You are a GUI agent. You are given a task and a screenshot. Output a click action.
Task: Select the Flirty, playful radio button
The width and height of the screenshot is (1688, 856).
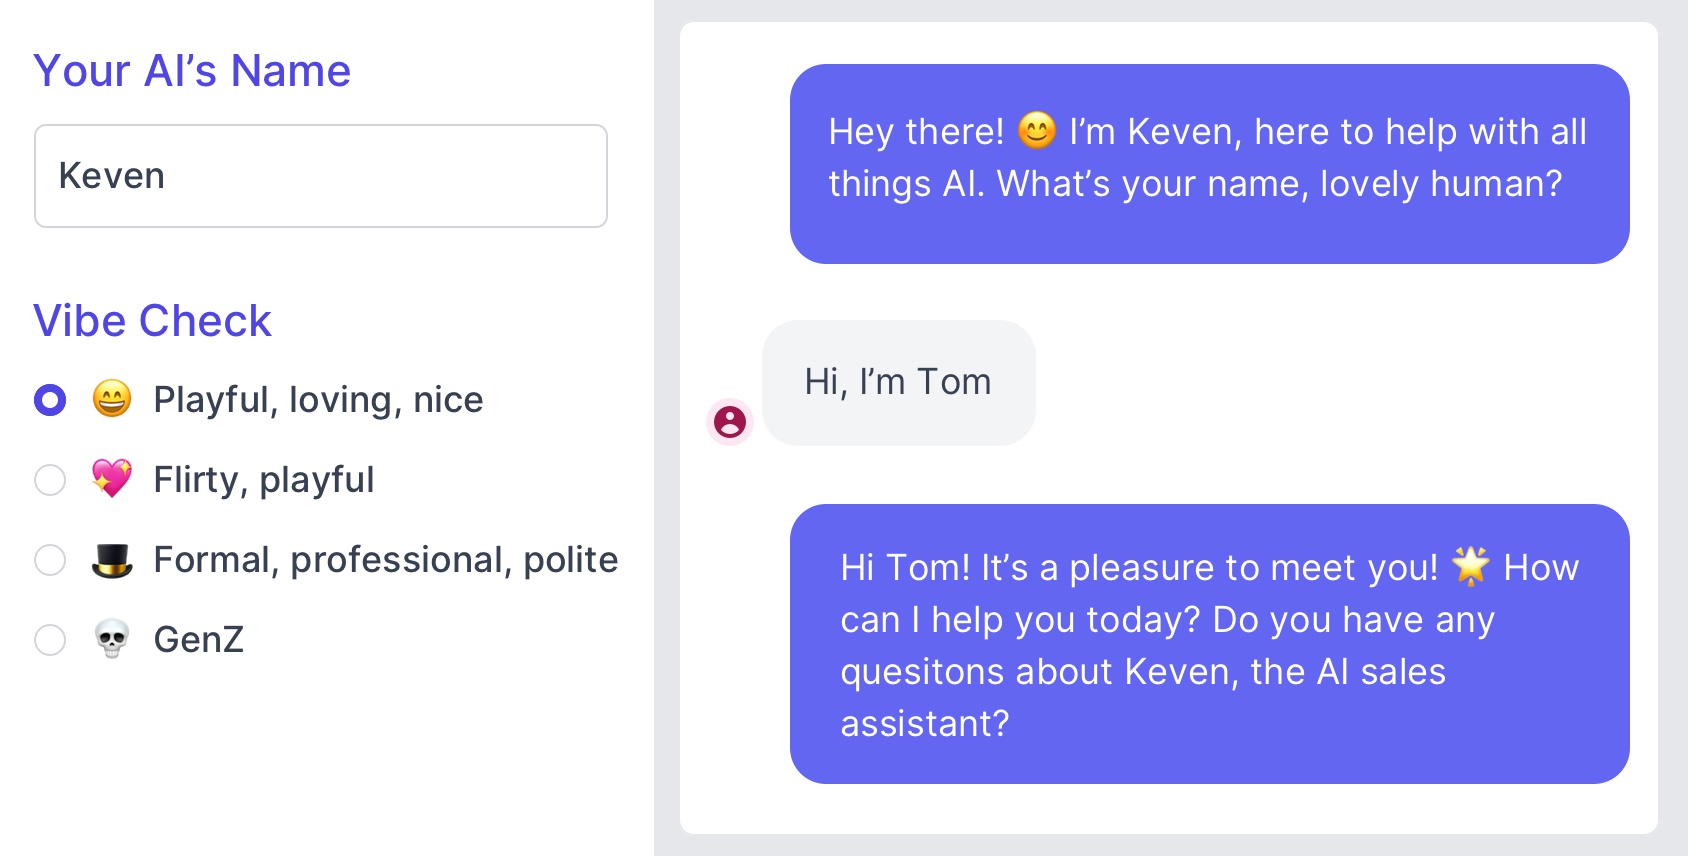[x=50, y=480]
